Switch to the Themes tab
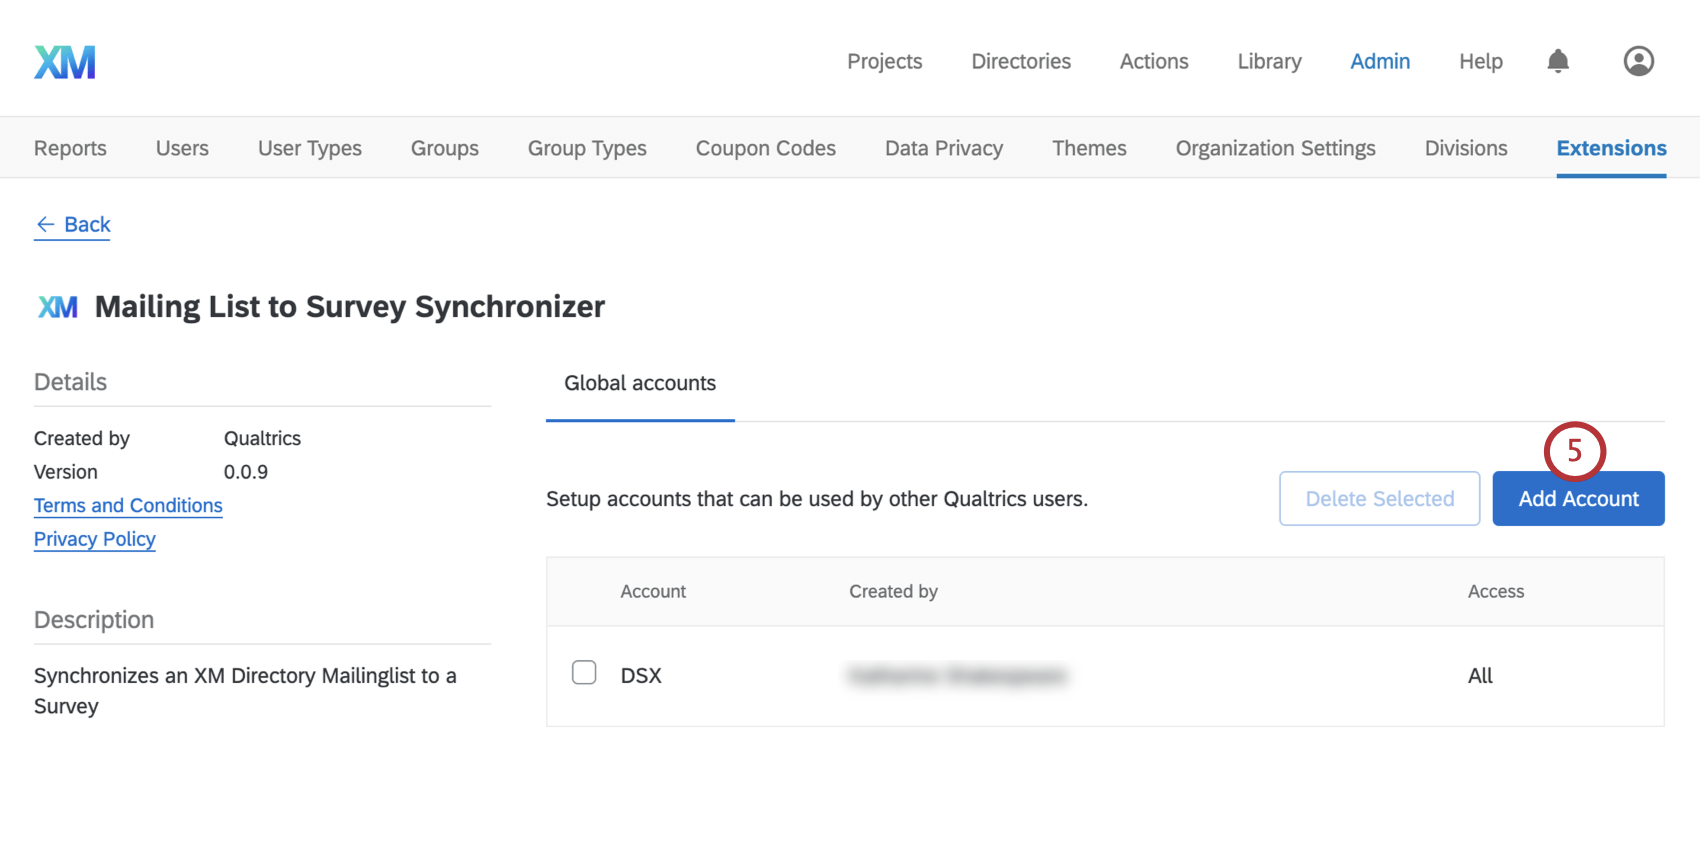This screenshot has height=850, width=1700. tap(1089, 148)
